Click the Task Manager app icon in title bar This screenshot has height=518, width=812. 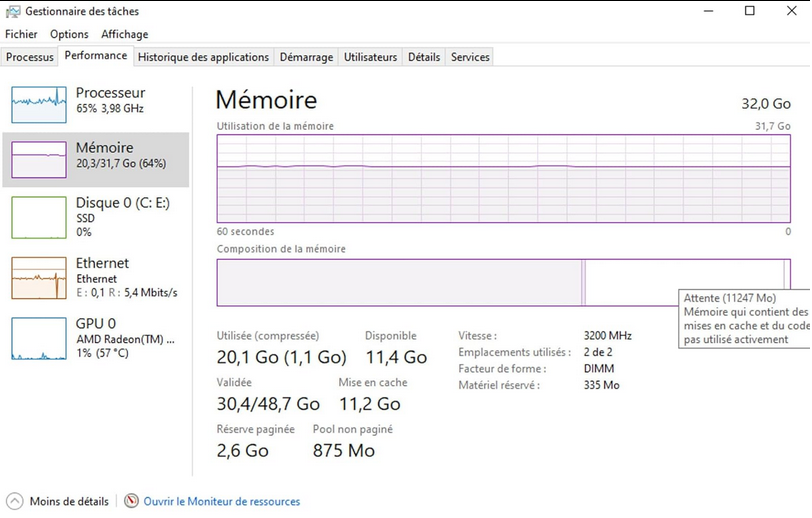tap(13, 11)
